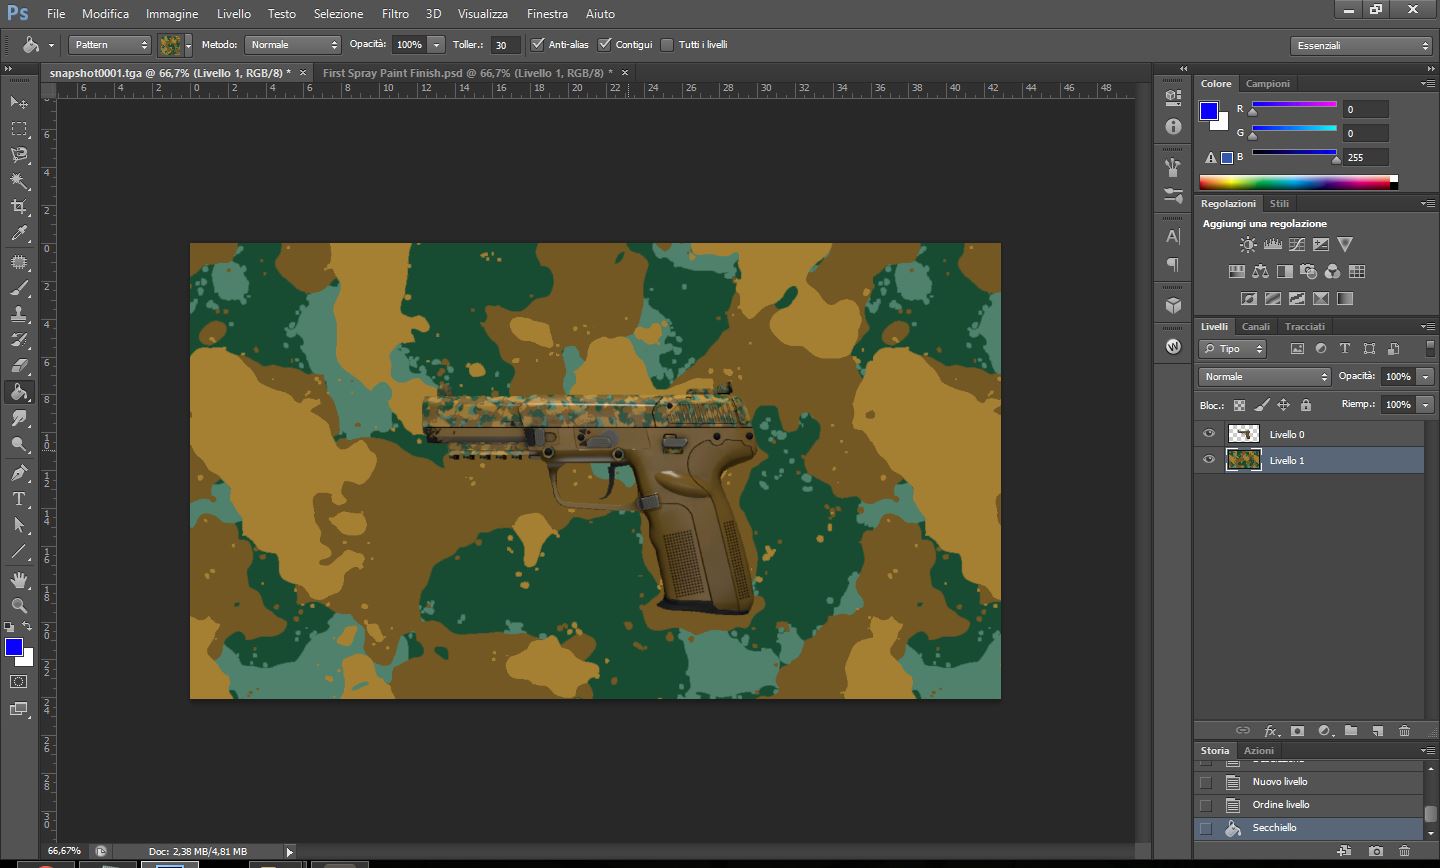
Task: Select the Zoom tool
Action: click(x=19, y=606)
